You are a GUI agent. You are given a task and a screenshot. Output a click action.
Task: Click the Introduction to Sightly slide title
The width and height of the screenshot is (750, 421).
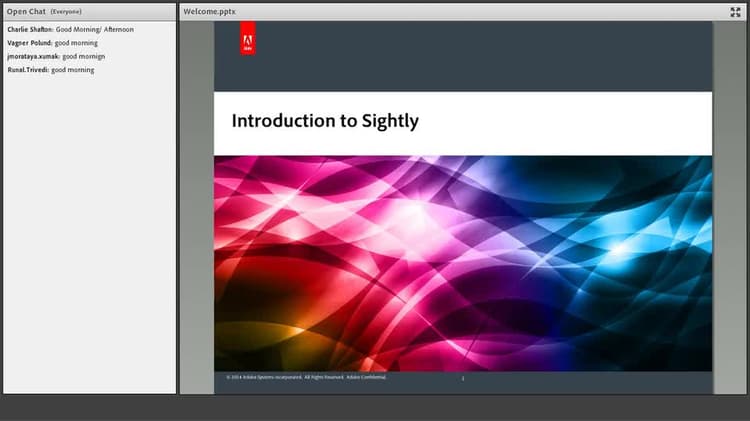click(325, 121)
